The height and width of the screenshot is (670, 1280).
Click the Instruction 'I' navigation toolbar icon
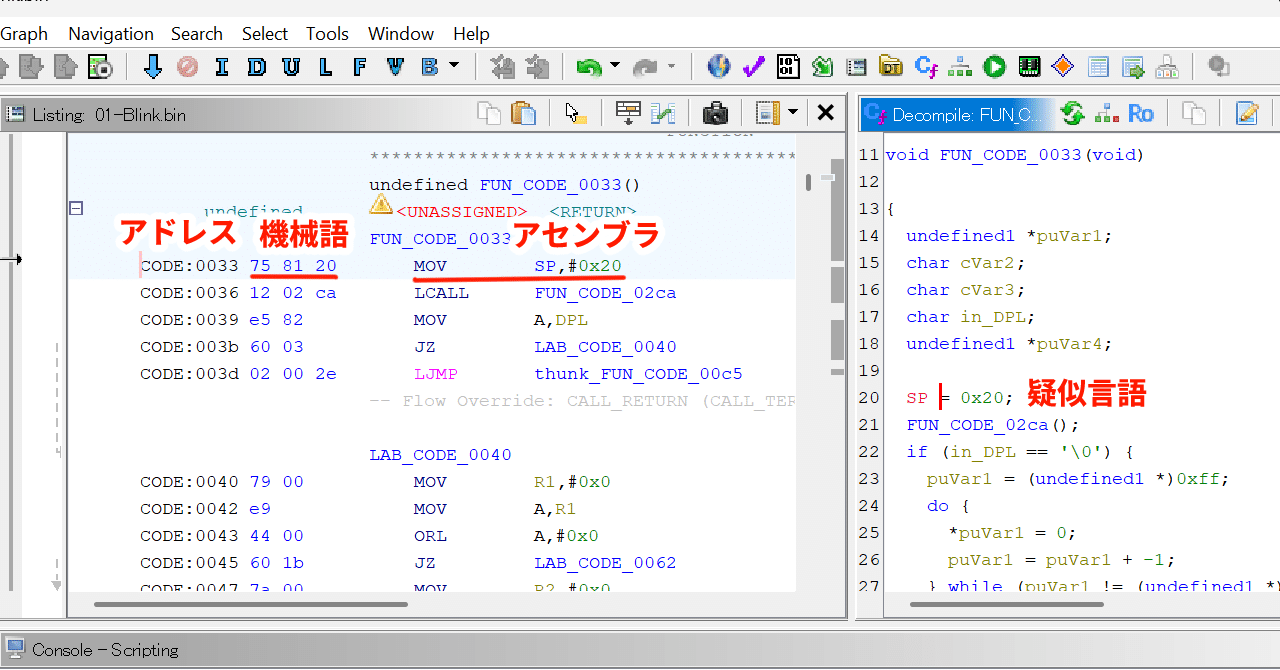(222, 67)
